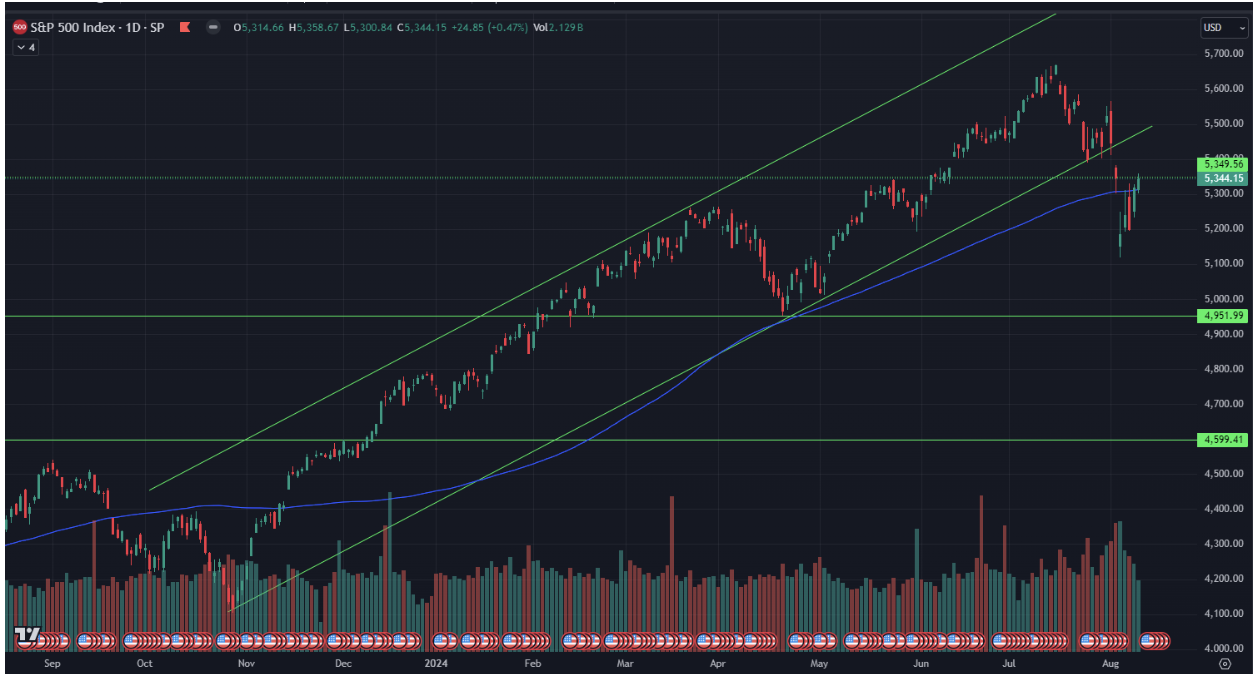Click the green 5,349.56 price label
Screen dimensions: 1254x674
pyautogui.click(x=1223, y=163)
